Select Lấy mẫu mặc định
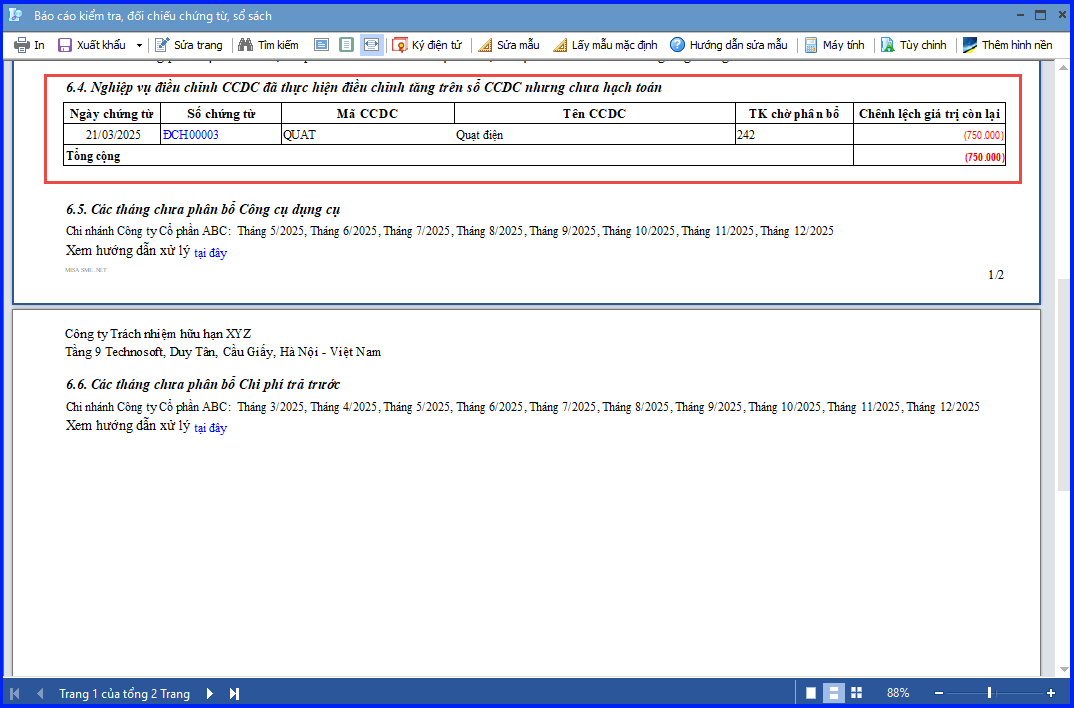The height and width of the screenshot is (708, 1074). (605, 45)
